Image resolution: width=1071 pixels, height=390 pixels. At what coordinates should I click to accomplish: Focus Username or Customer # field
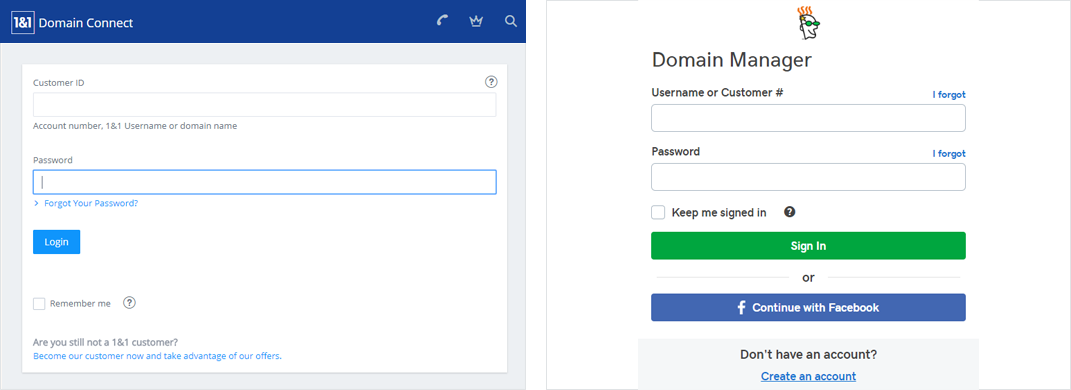coord(808,118)
